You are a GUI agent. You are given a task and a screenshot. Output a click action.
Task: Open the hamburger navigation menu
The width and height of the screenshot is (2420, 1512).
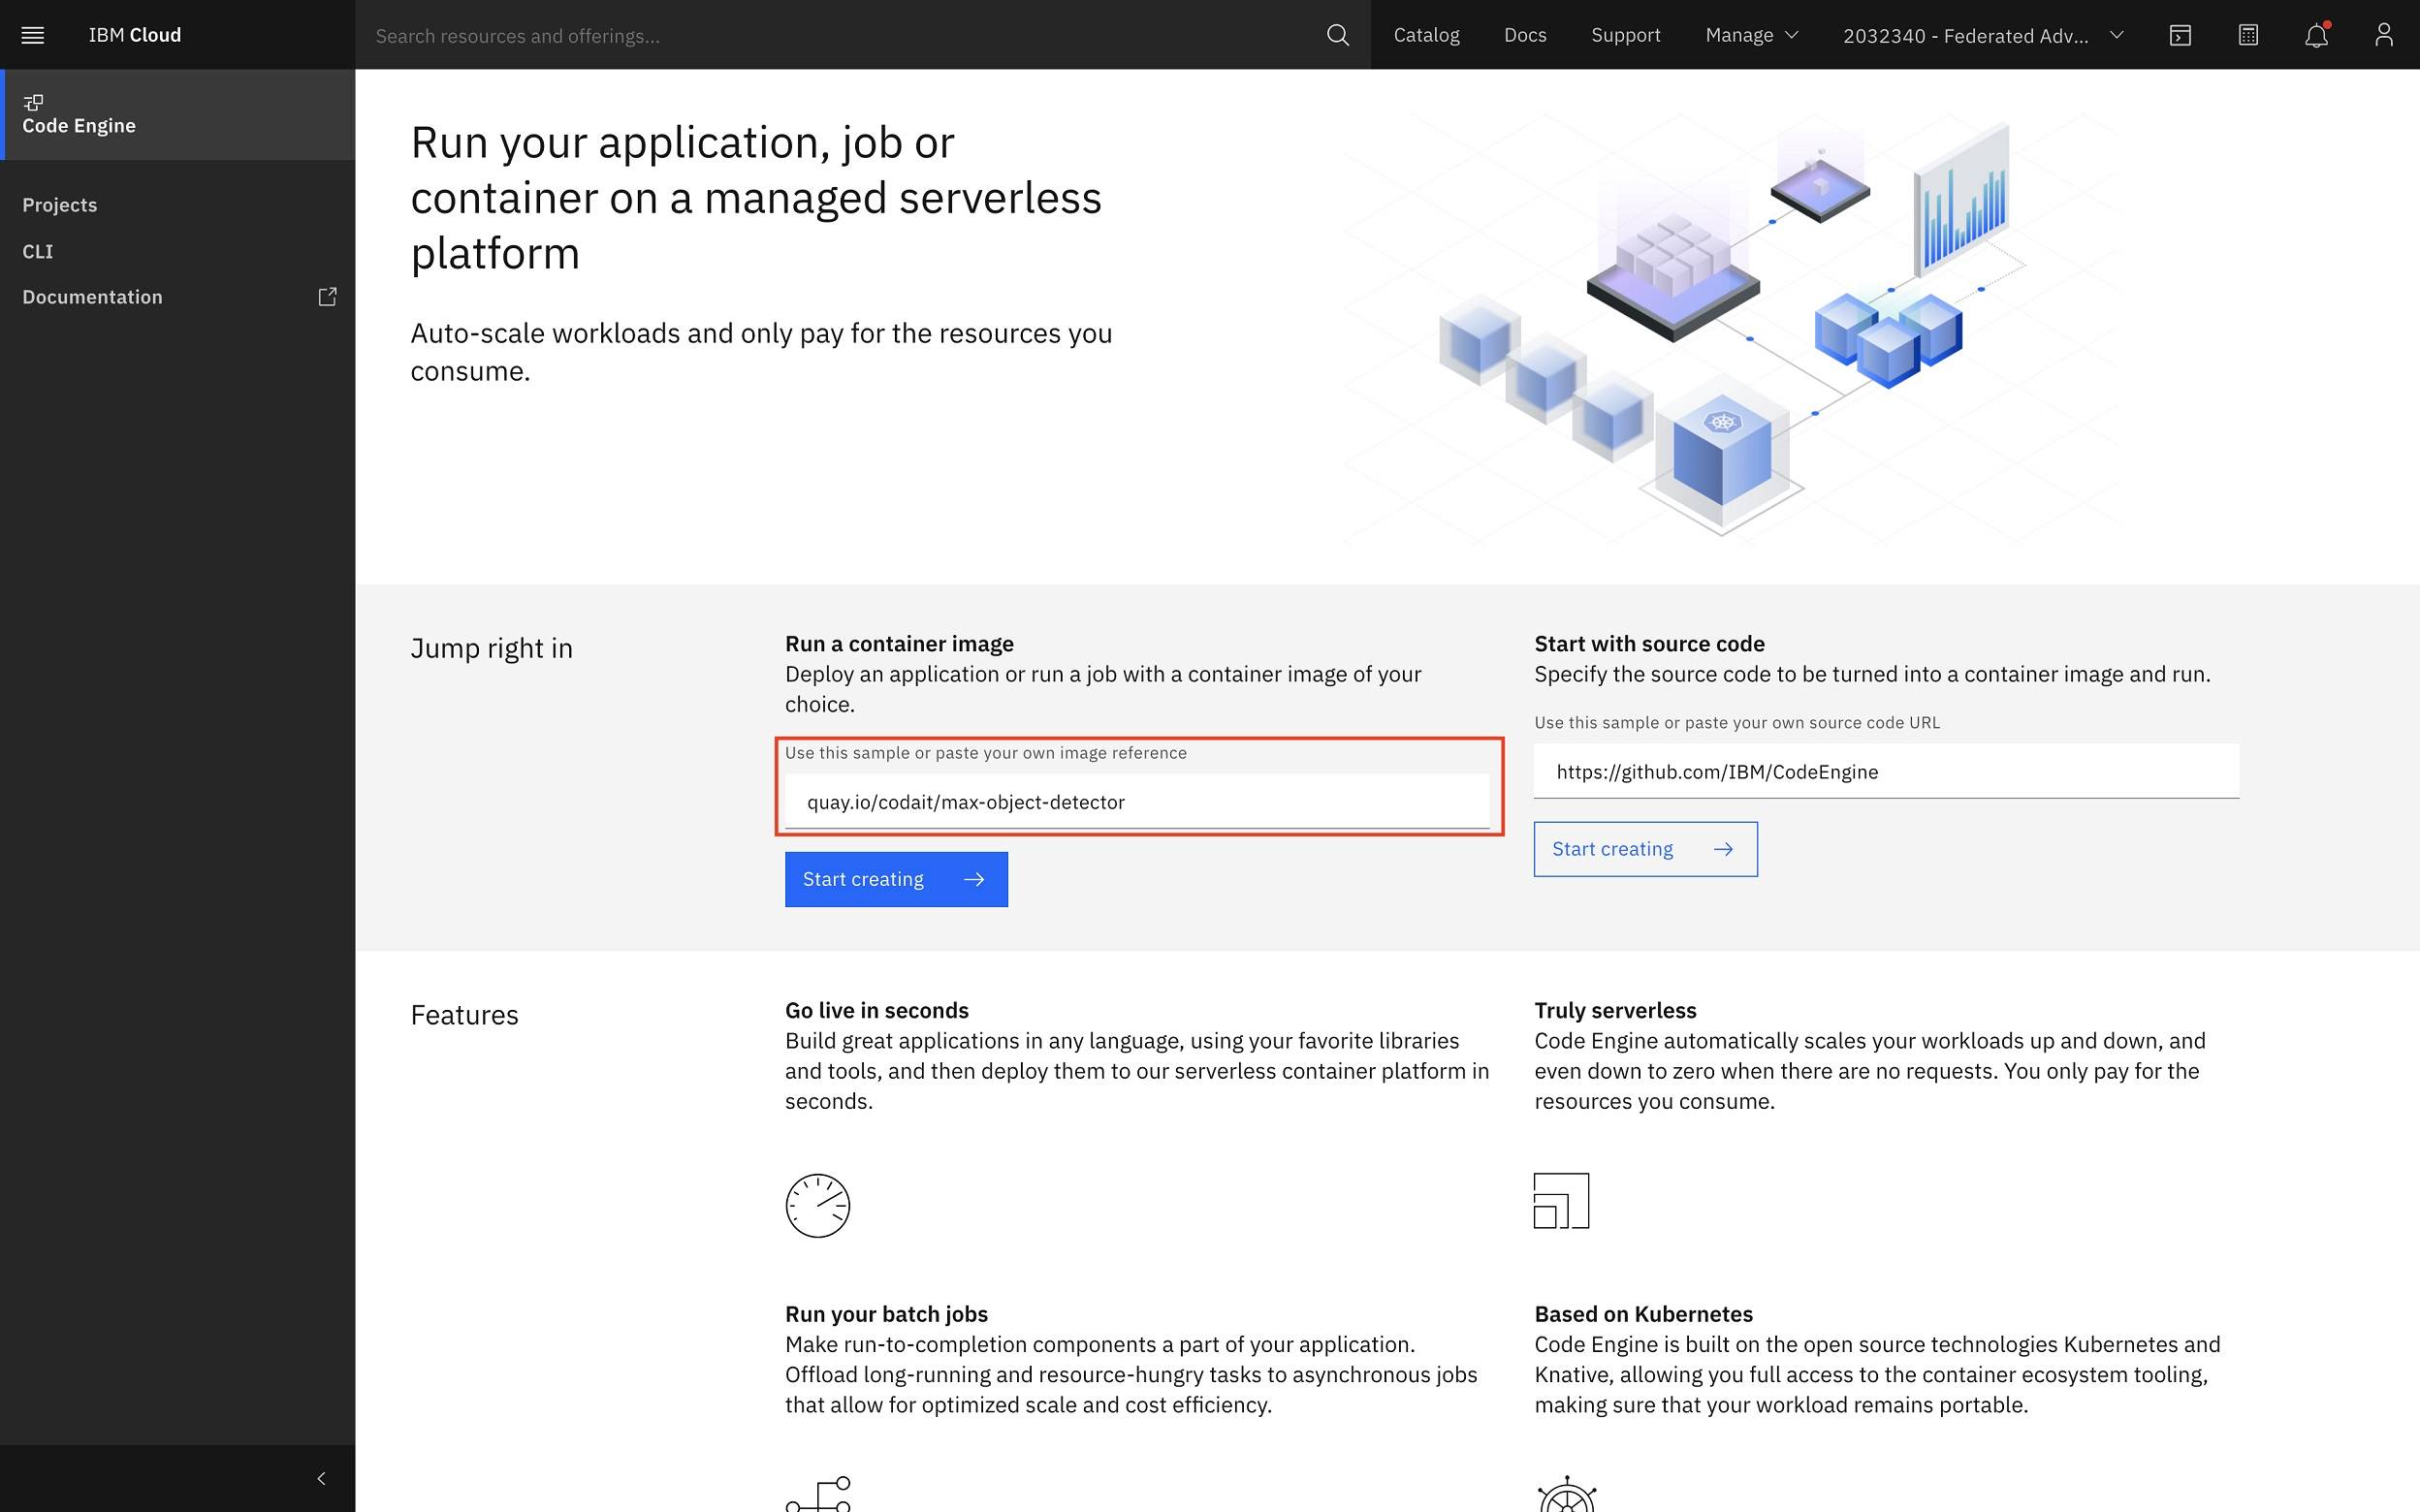tap(33, 35)
